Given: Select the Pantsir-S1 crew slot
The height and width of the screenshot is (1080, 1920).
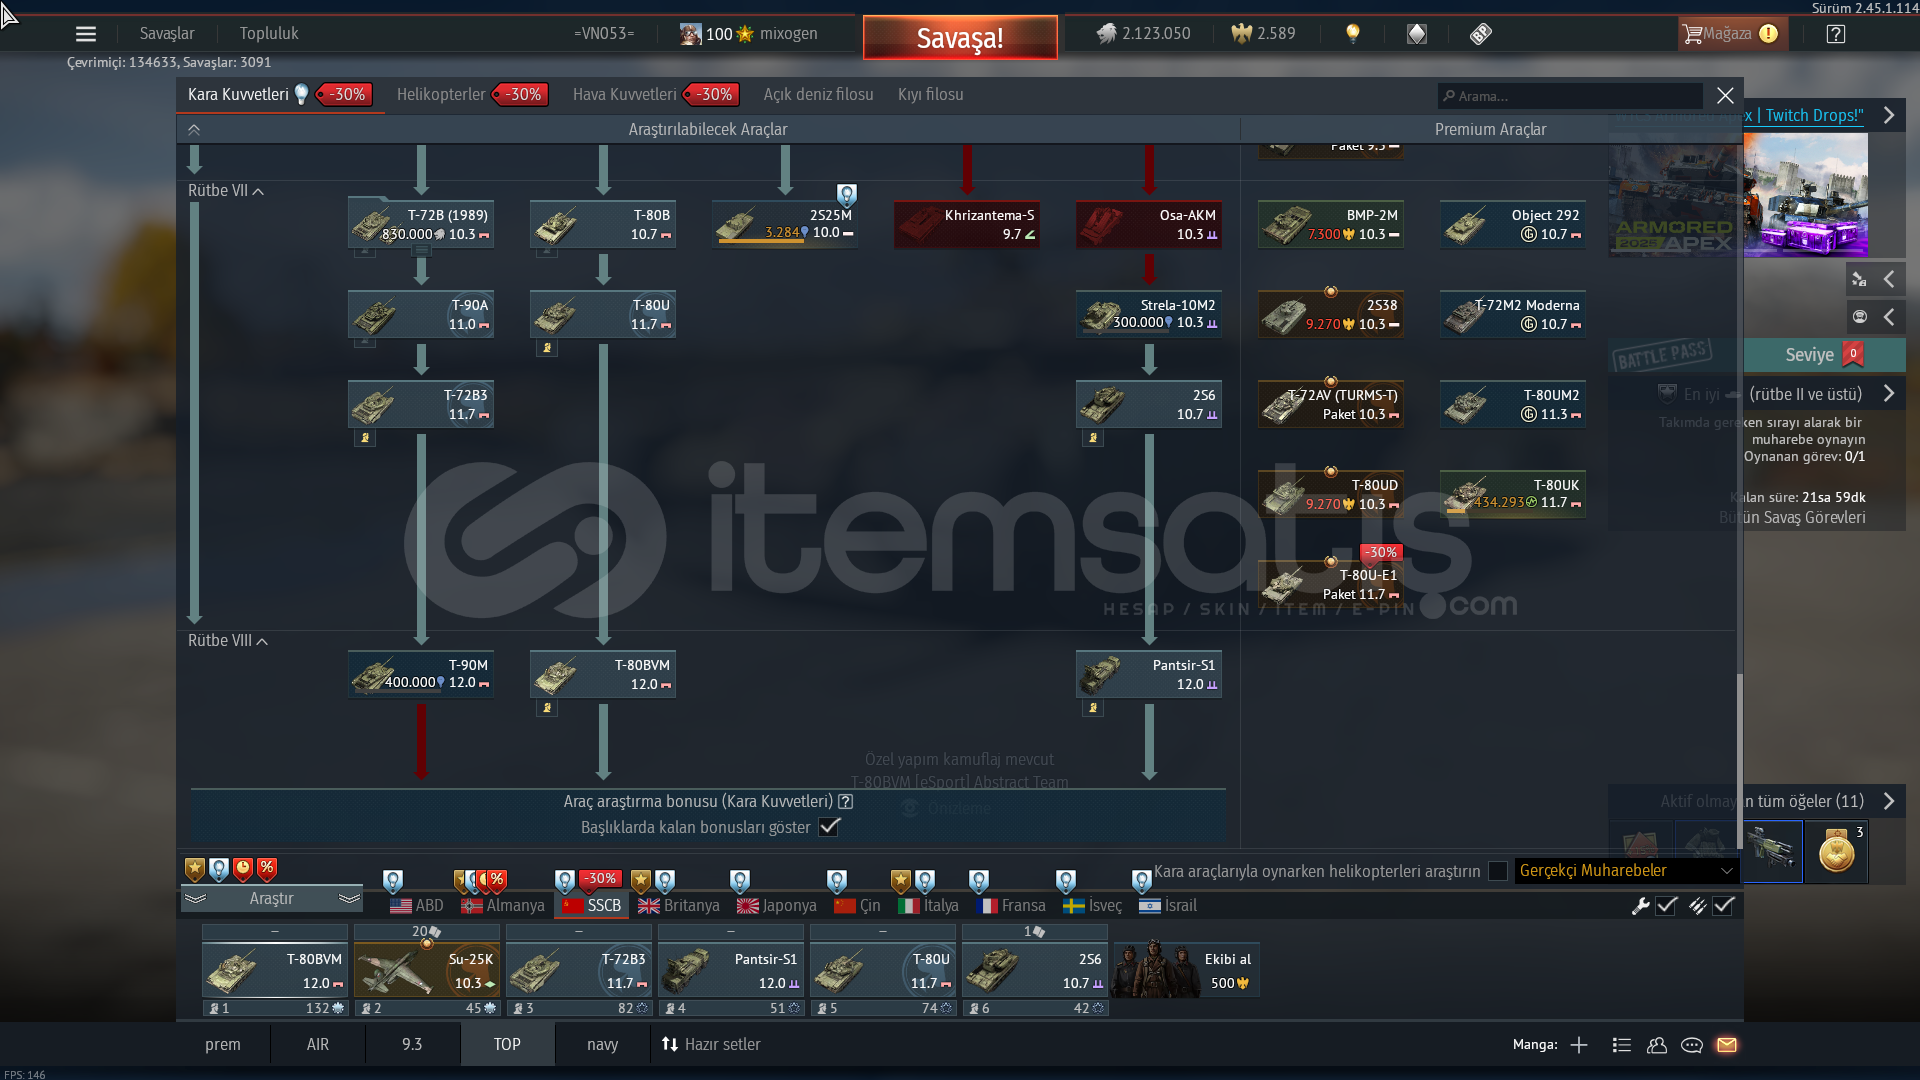Looking at the screenshot, I should [x=731, y=970].
